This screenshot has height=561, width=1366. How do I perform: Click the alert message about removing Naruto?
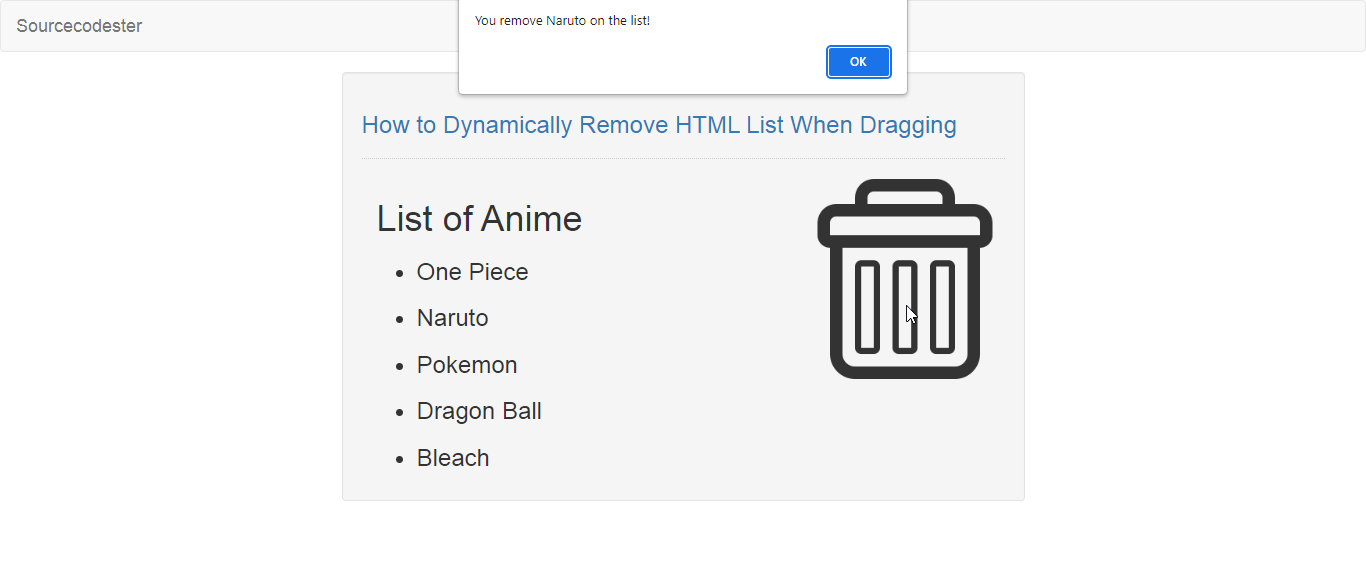click(x=562, y=20)
